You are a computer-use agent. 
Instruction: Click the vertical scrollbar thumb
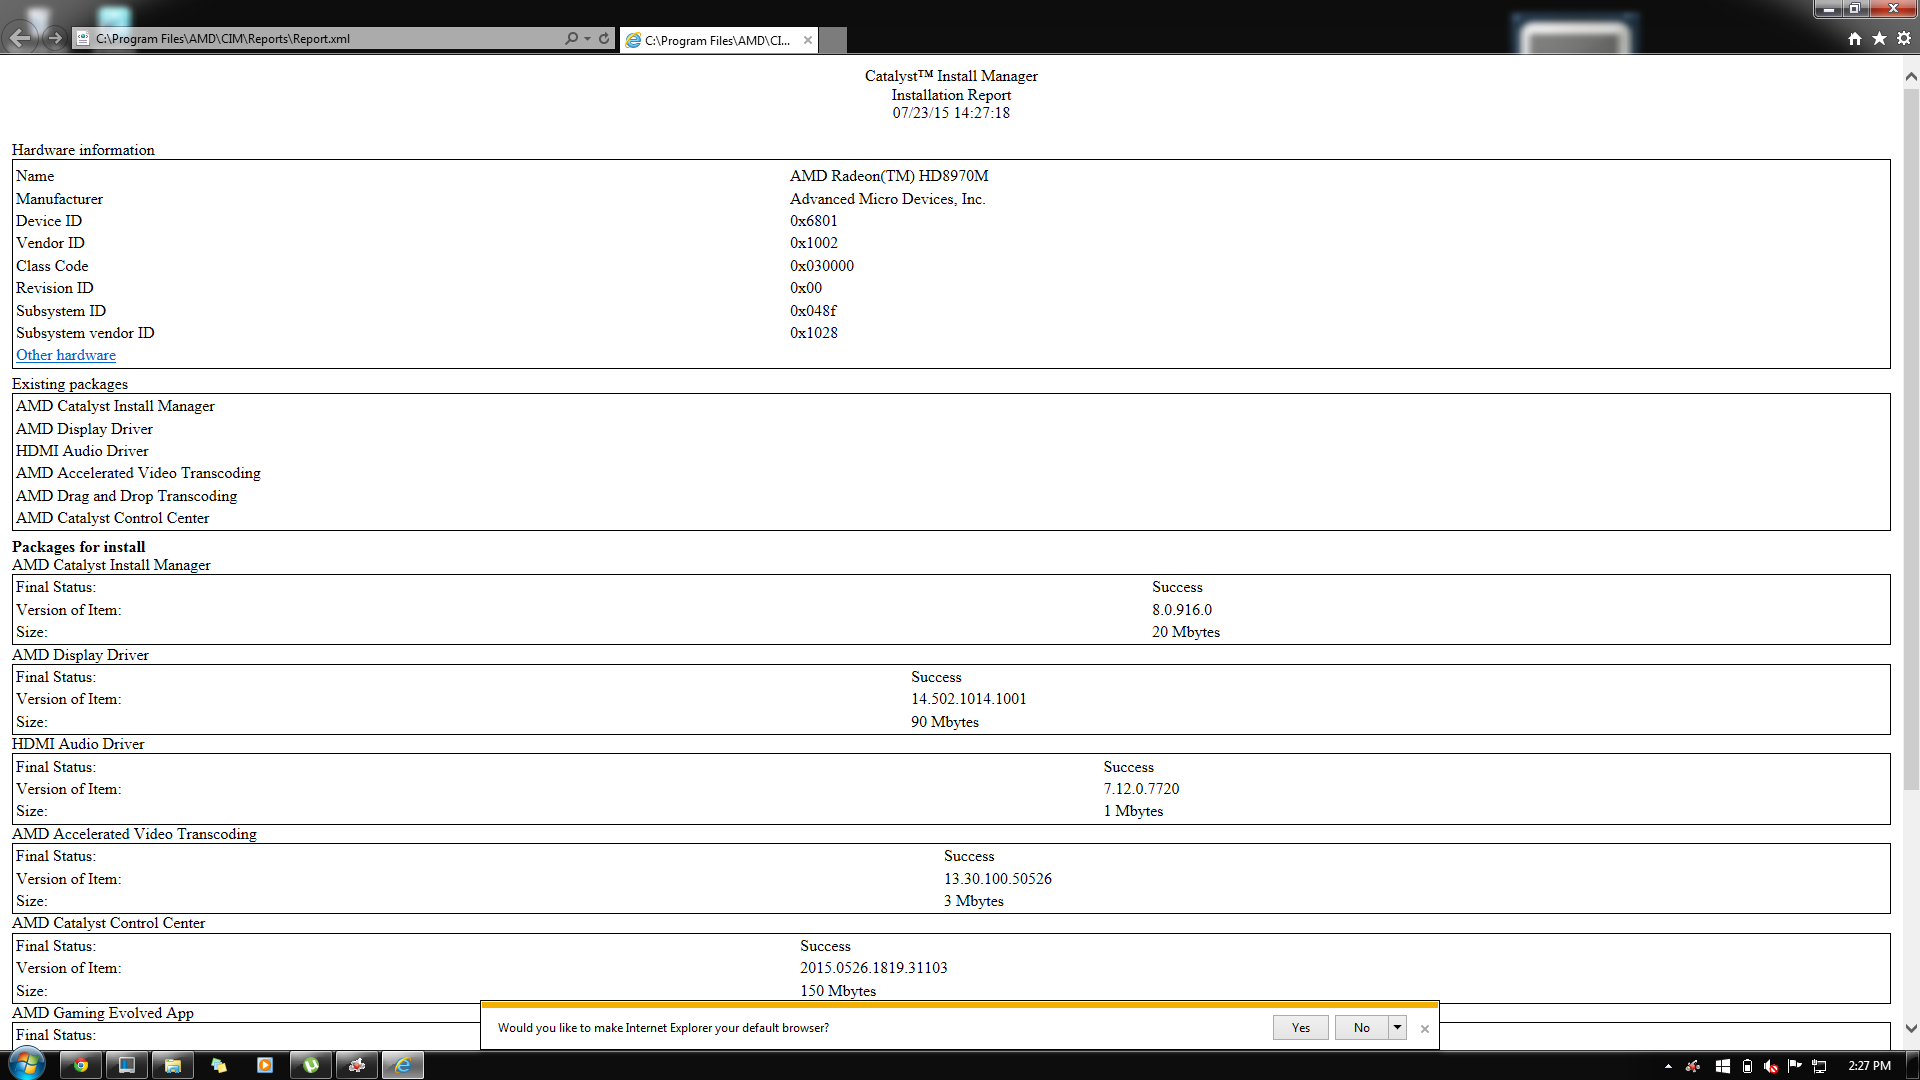(1911, 440)
